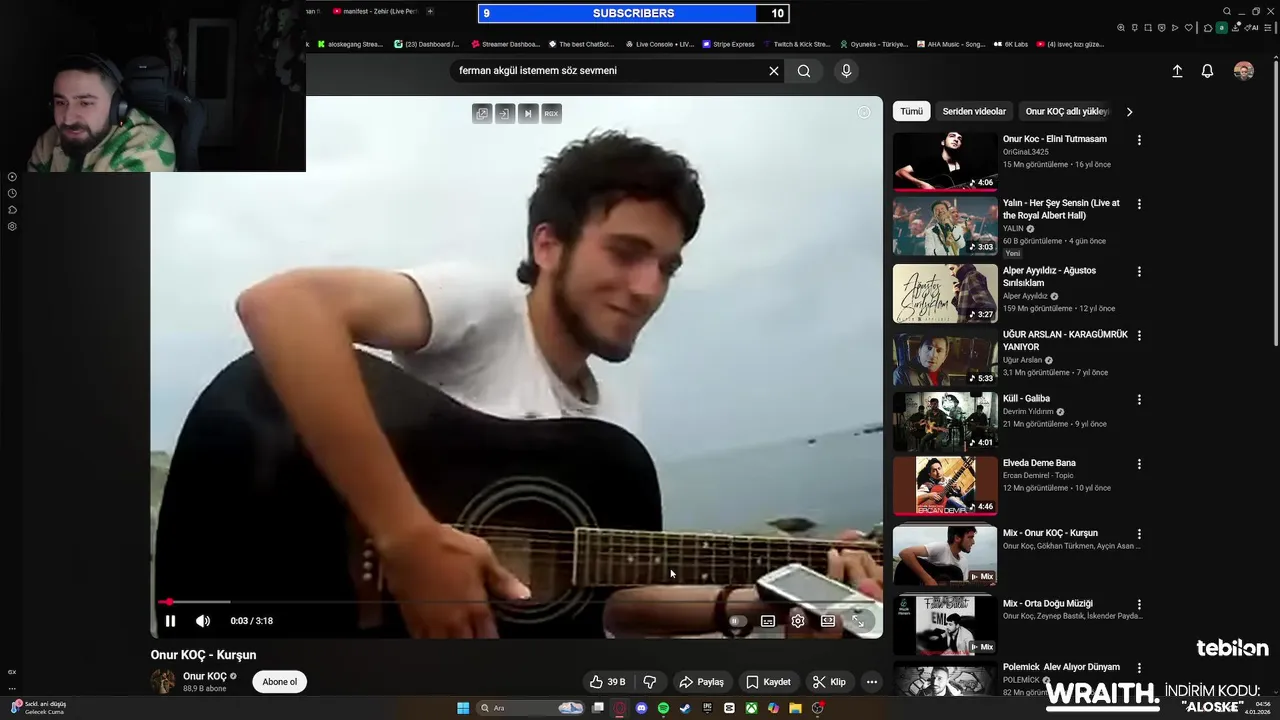Open the Xbox app from the taskbar
Screen dimensions: 1280x720
click(x=751, y=708)
